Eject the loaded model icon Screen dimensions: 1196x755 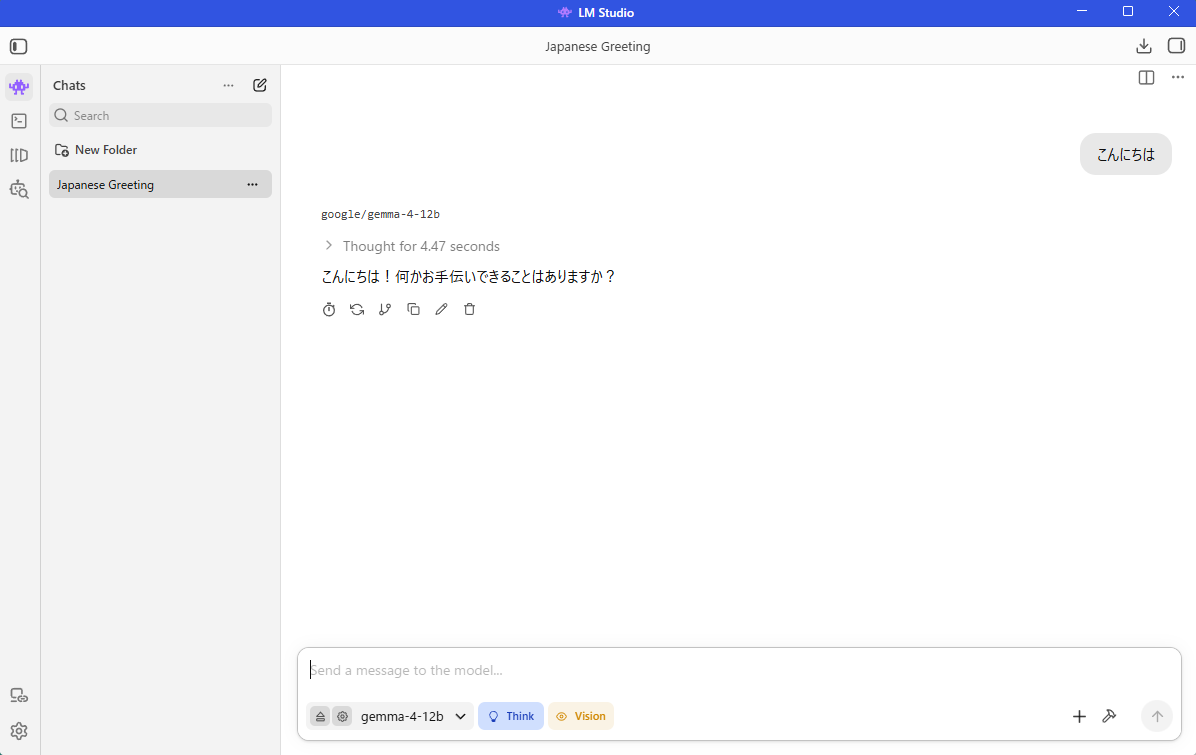coord(320,717)
